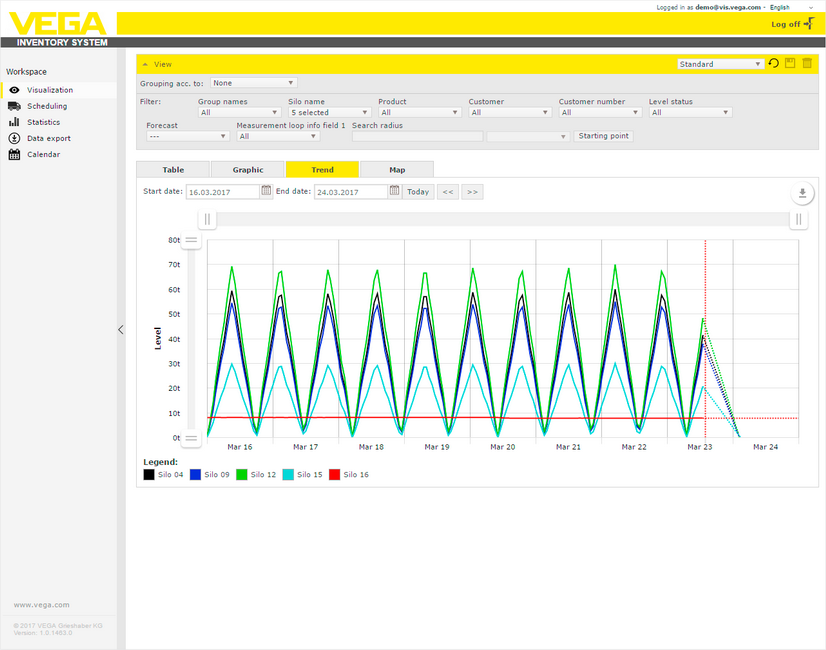Image resolution: width=826 pixels, height=650 pixels.
Task: Open the Silo name dropdown
Action: pyautogui.click(x=330, y=113)
